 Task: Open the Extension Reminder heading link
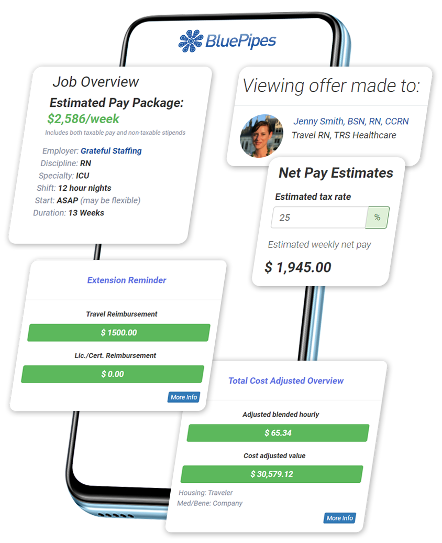click(127, 280)
